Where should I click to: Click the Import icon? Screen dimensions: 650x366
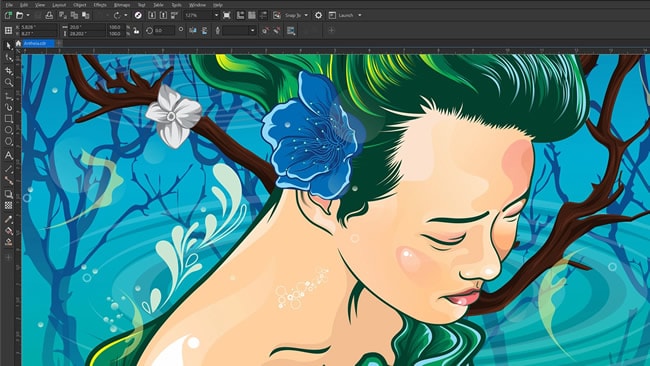coord(152,15)
